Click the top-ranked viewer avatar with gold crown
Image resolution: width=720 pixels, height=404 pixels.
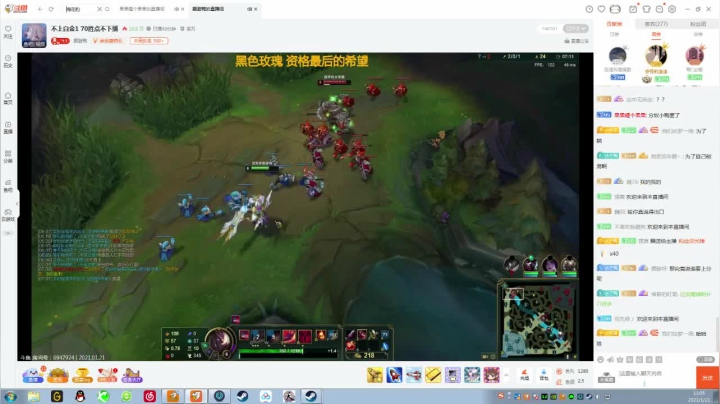(656, 55)
